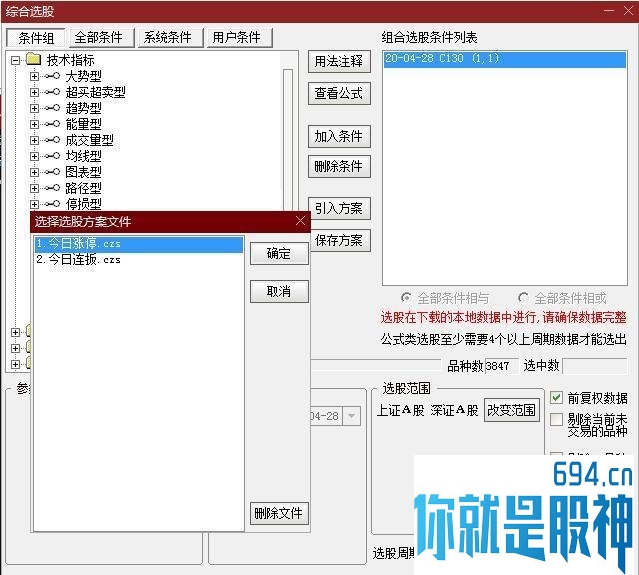Expand the 能量型 tree node
Image resolution: width=639 pixels, height=575 pixels.
pos(34,124)
